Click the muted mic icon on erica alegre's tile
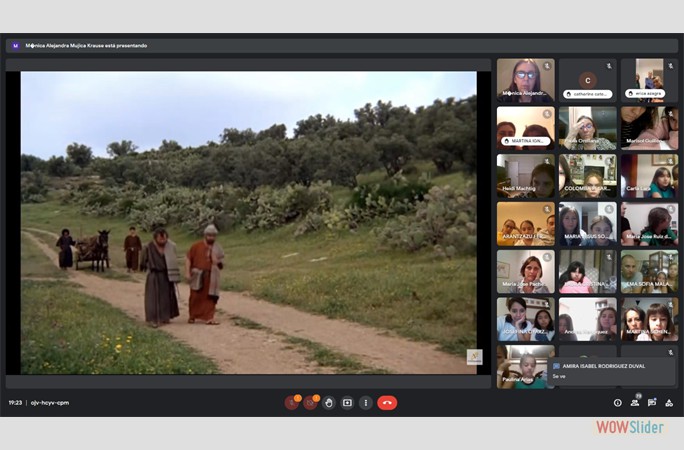 [x=671, y=66]
